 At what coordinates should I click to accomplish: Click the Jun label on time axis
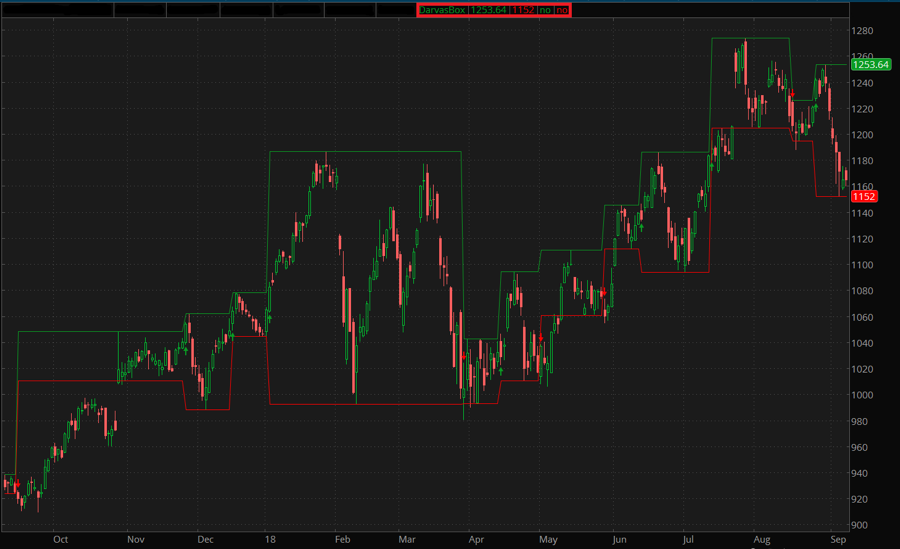tap(619, 539)
